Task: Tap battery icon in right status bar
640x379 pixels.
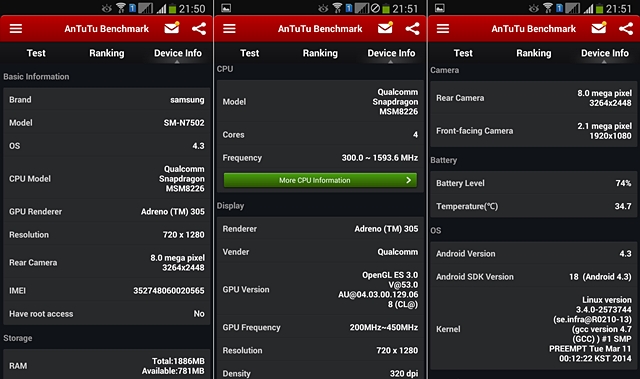Action: point(600,9)
